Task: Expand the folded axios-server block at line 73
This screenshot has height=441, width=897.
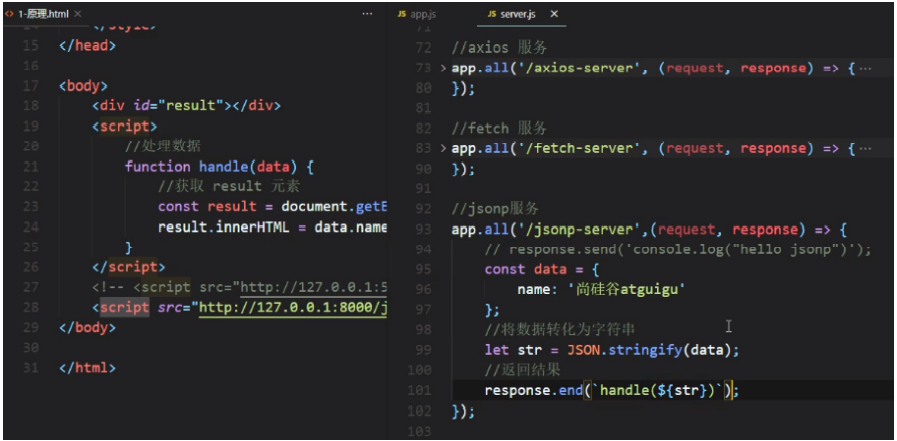Action: click(444, 68)
